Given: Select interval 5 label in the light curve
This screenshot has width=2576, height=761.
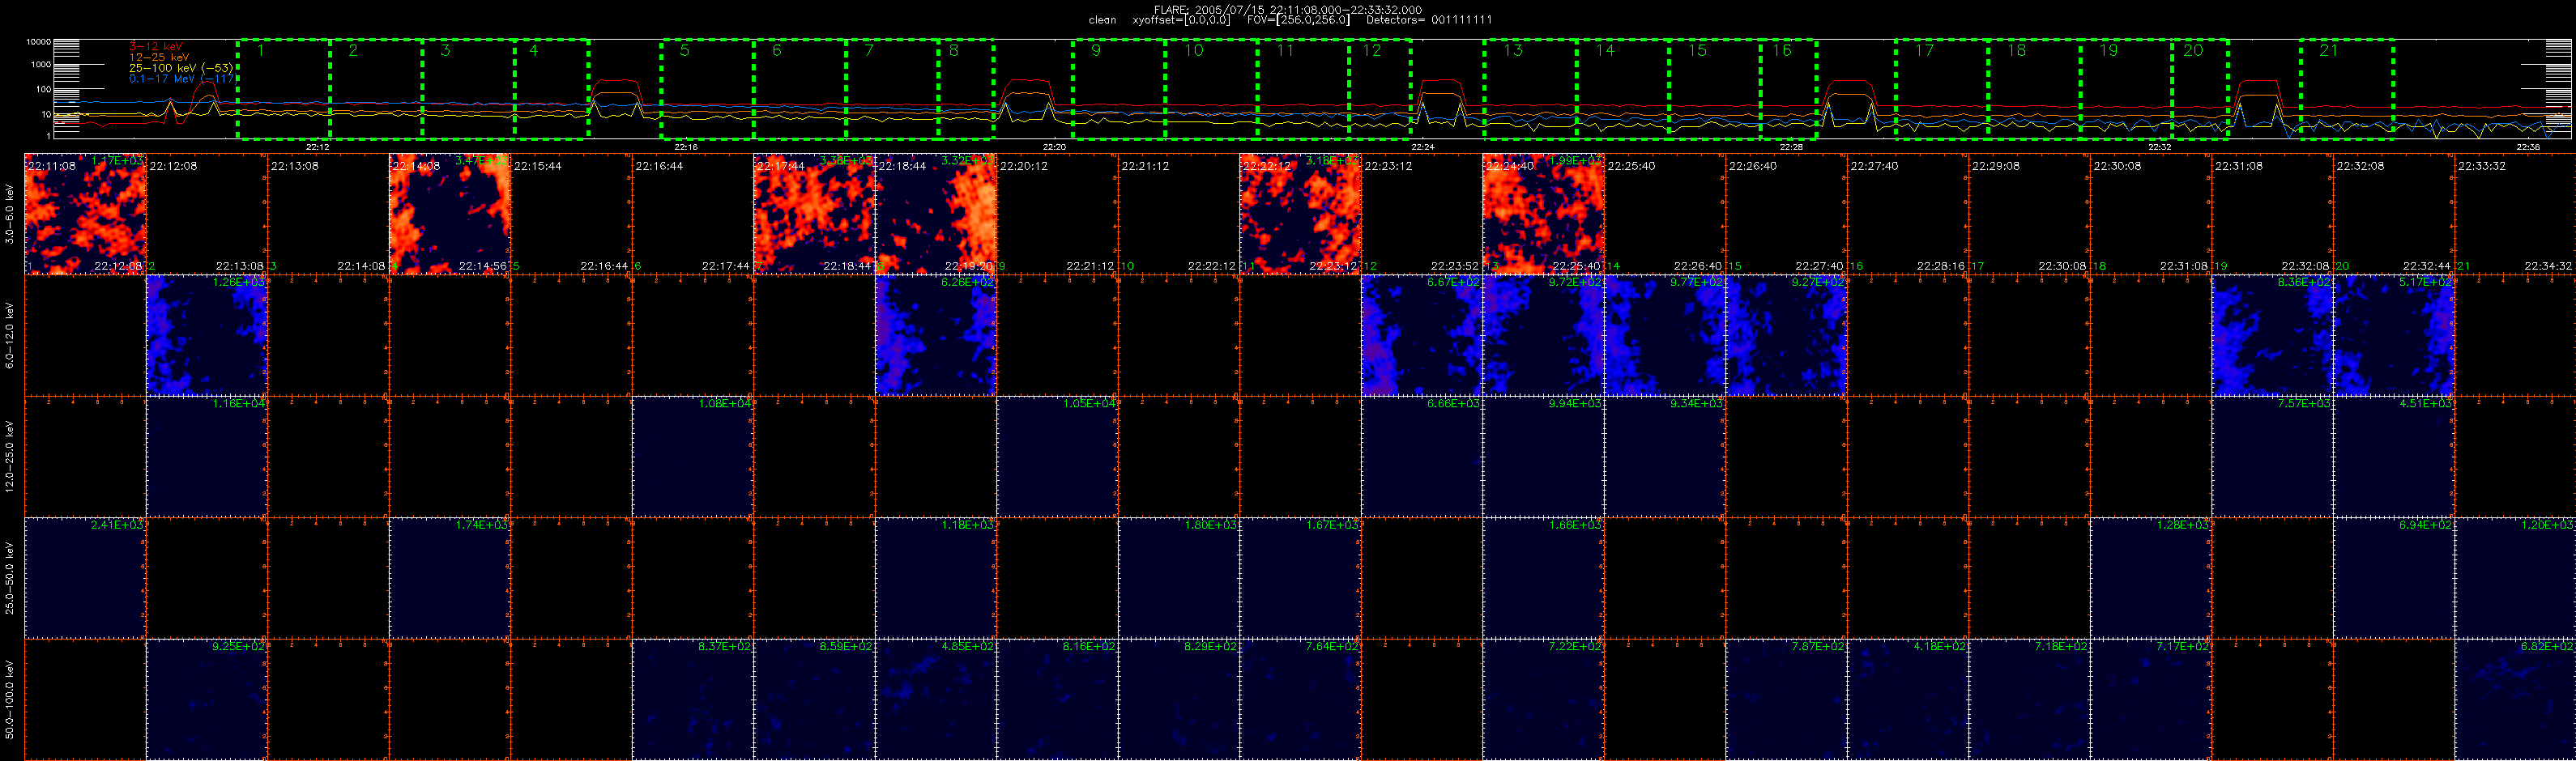Looking at the screenshot, I should (x=685, y=50).
